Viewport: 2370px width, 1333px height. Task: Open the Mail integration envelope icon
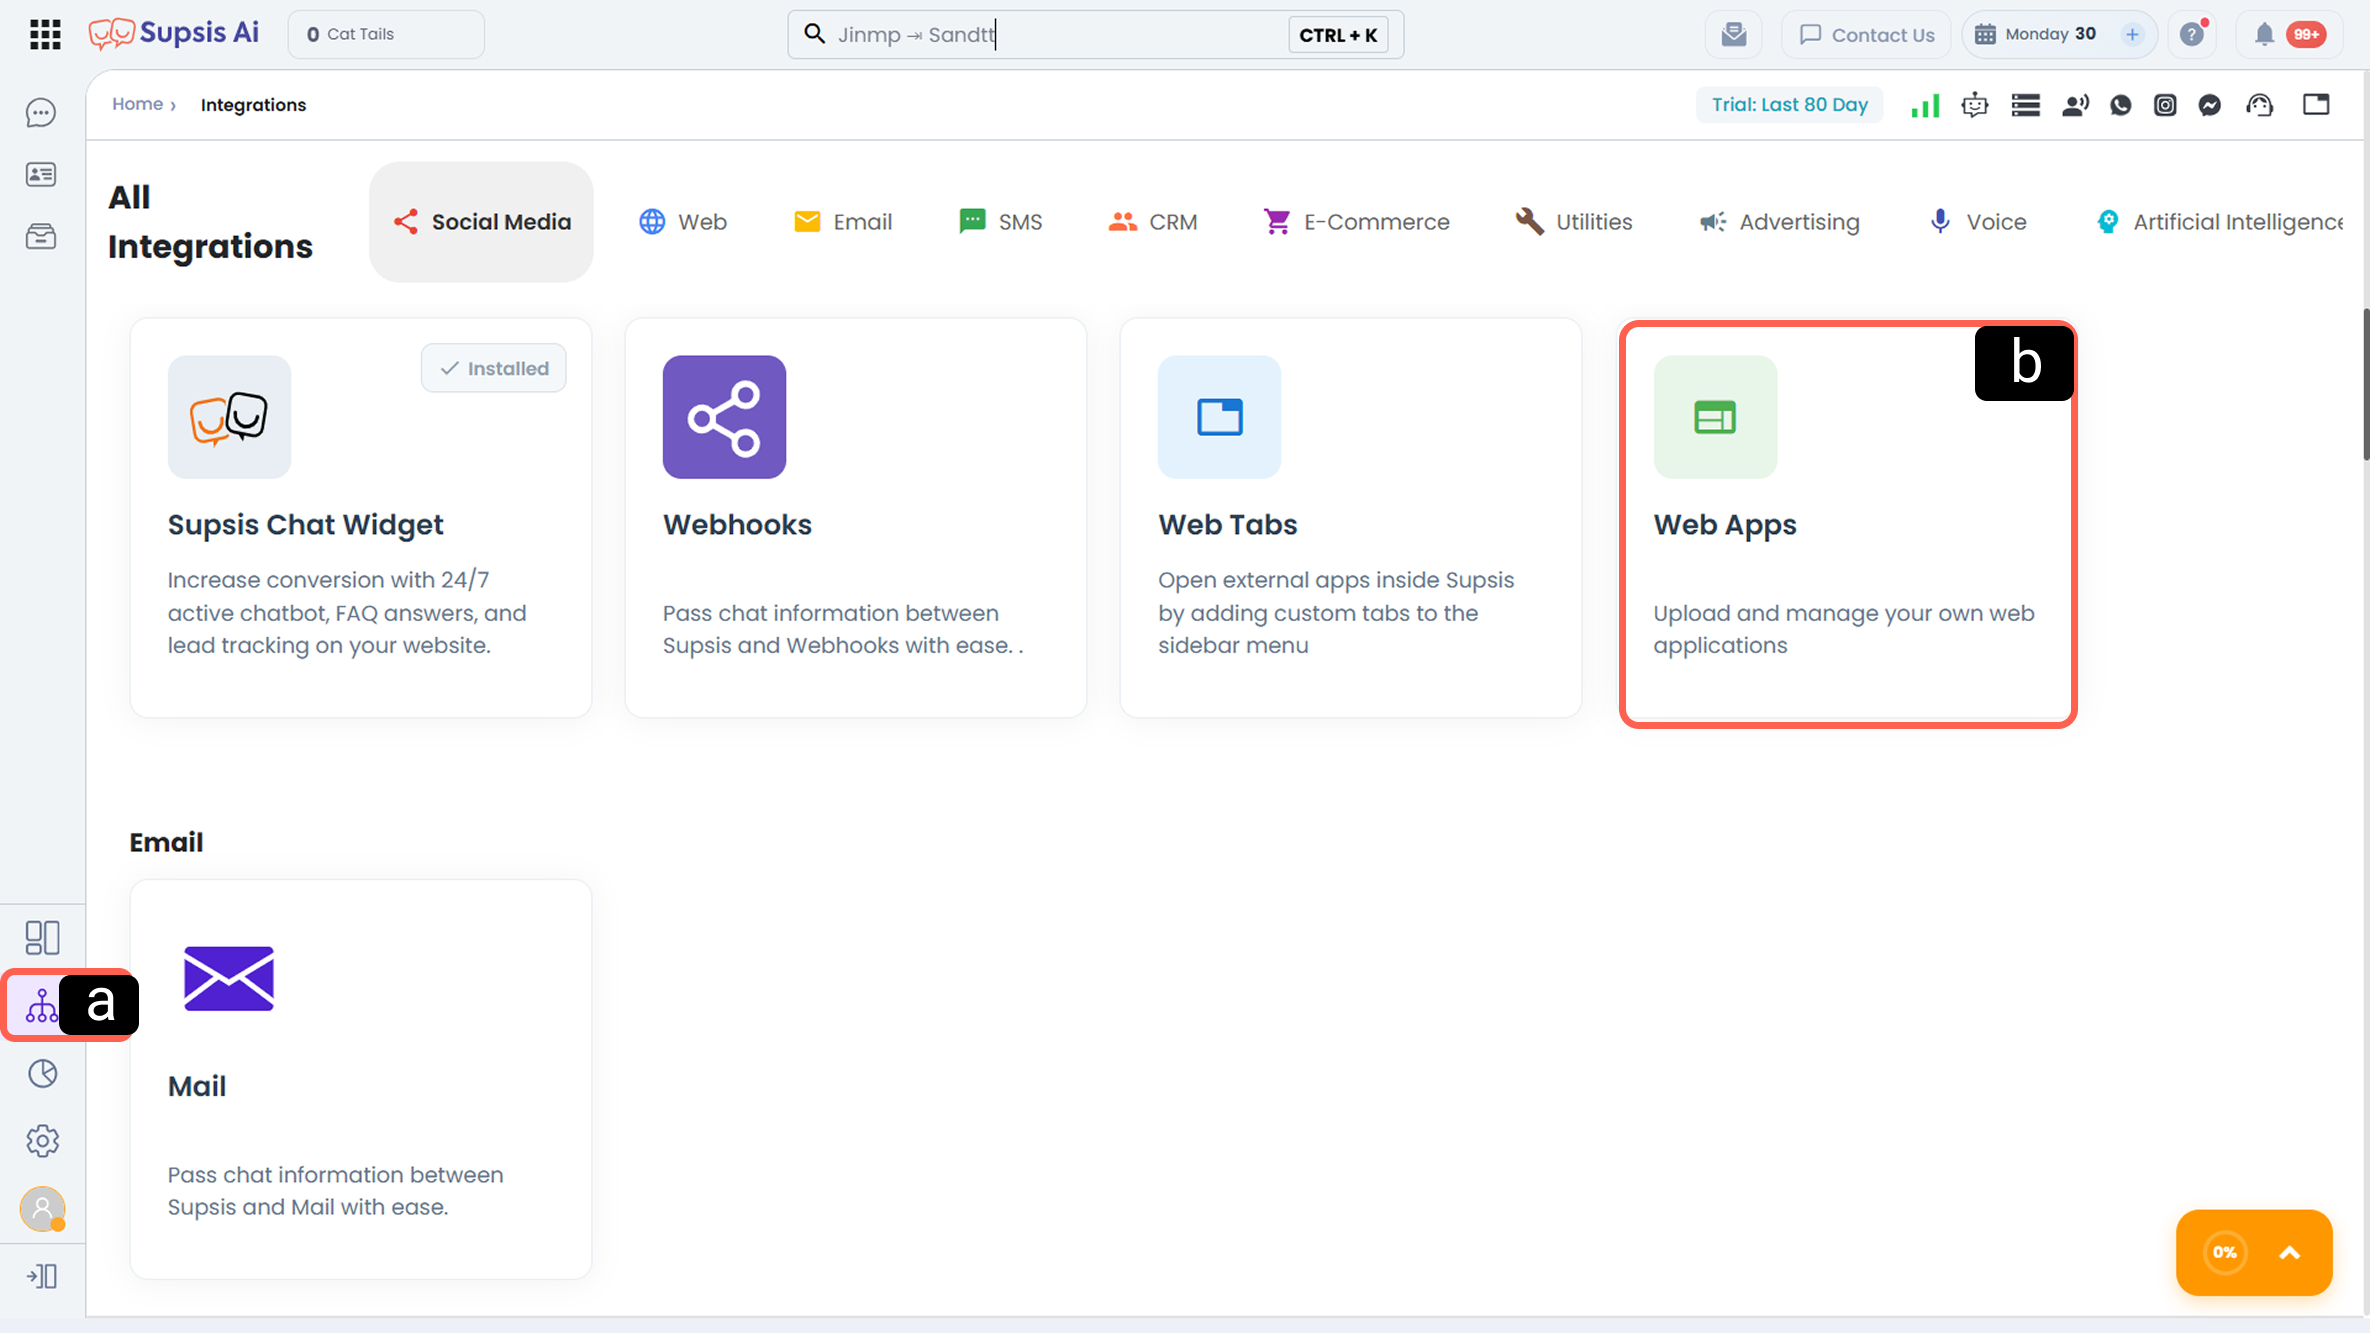tap(229, 979)
